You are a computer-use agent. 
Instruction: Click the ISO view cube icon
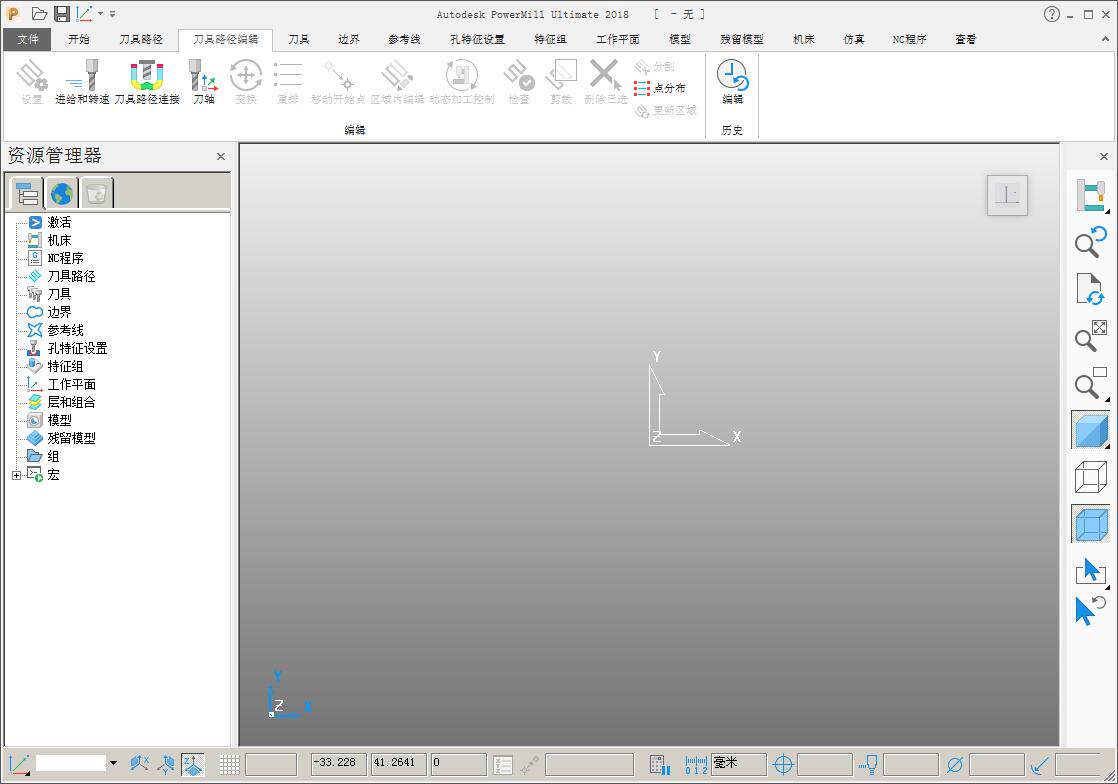tap(1007, 195)
